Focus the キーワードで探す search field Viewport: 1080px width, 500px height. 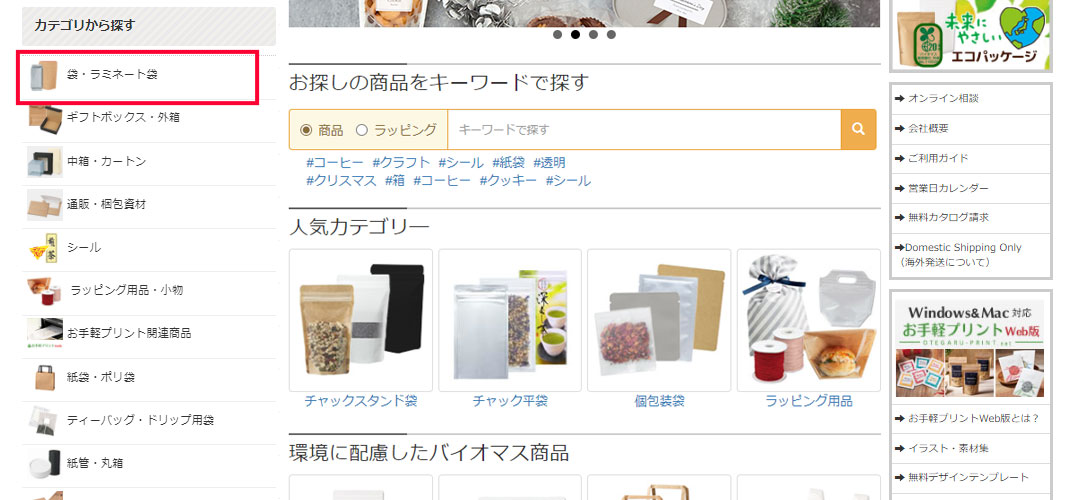click(644, 129)
